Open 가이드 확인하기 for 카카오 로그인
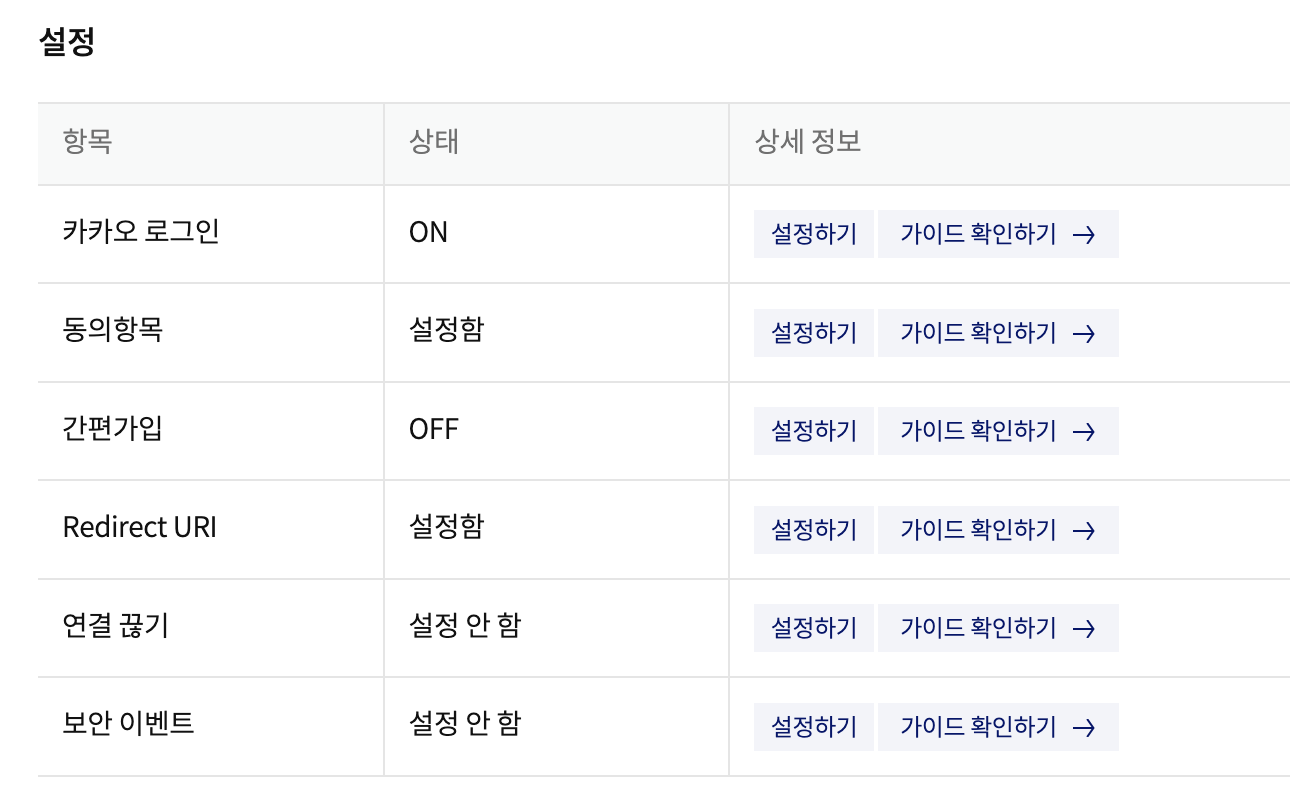 (997, 234)
